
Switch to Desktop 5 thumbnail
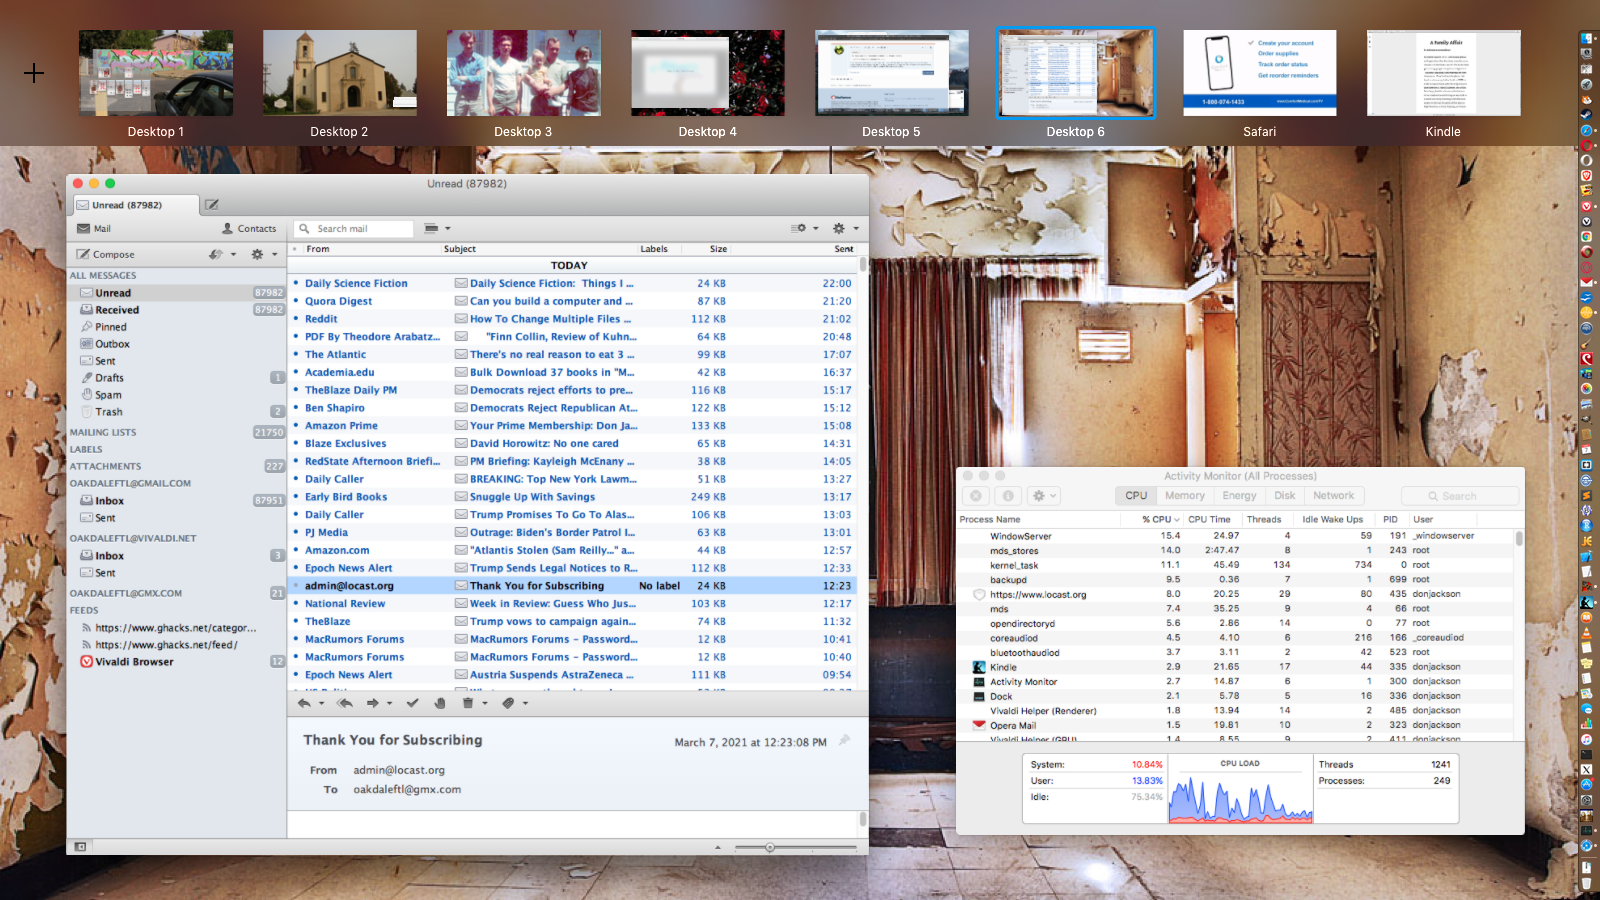point(891,73)
